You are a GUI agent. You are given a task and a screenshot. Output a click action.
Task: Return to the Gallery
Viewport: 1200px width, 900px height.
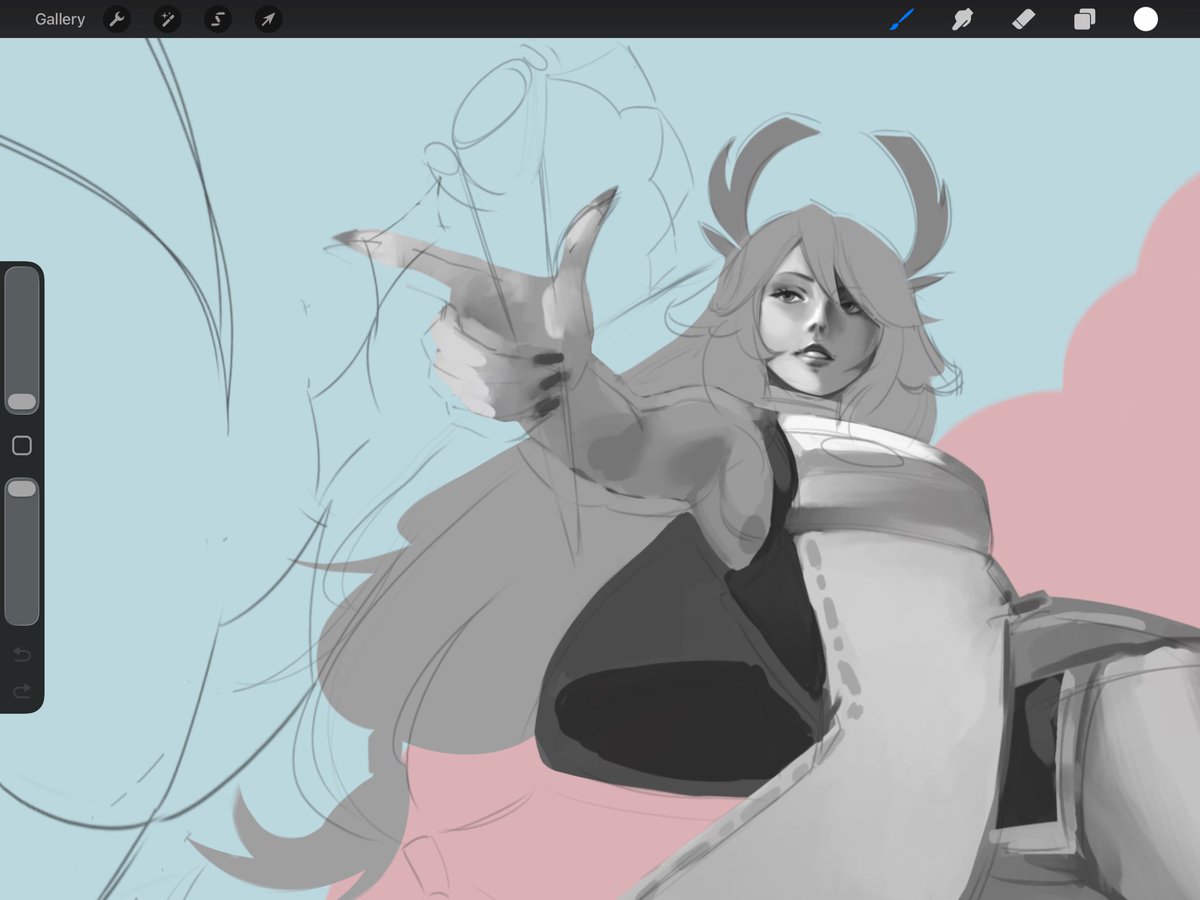click(60, 19)
